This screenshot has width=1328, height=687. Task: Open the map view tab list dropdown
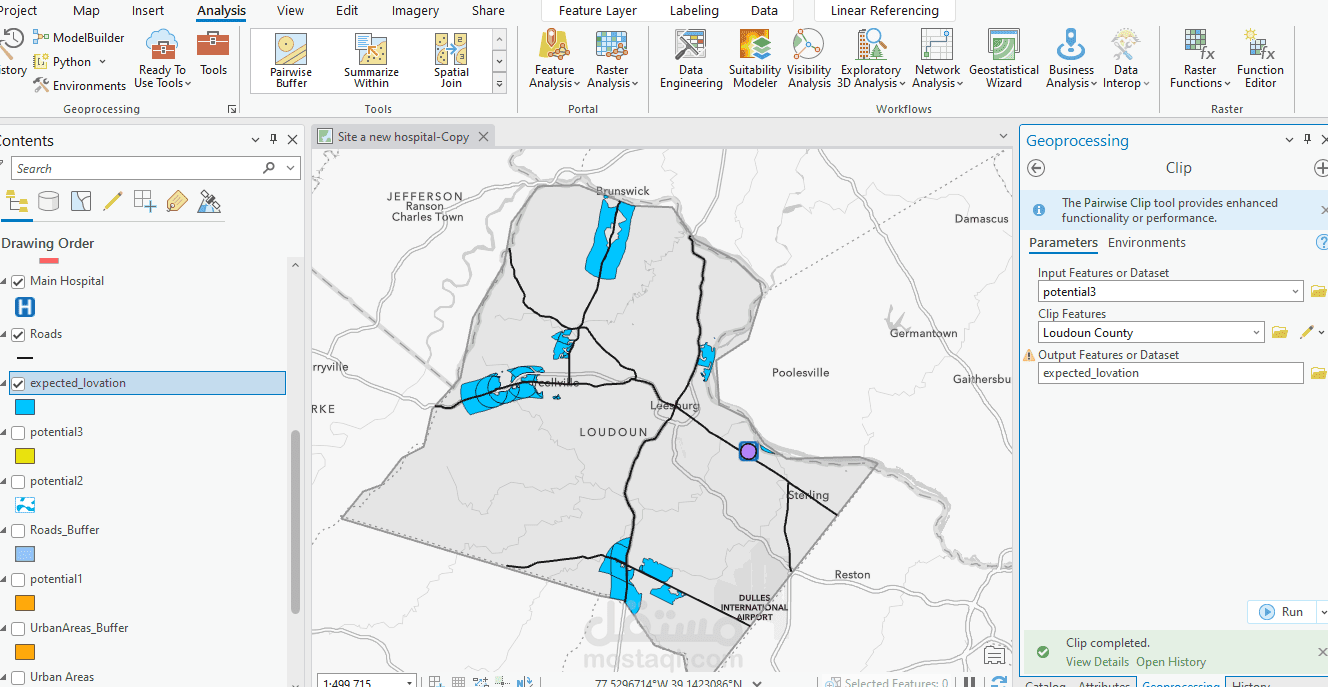tap(1004, 136)
